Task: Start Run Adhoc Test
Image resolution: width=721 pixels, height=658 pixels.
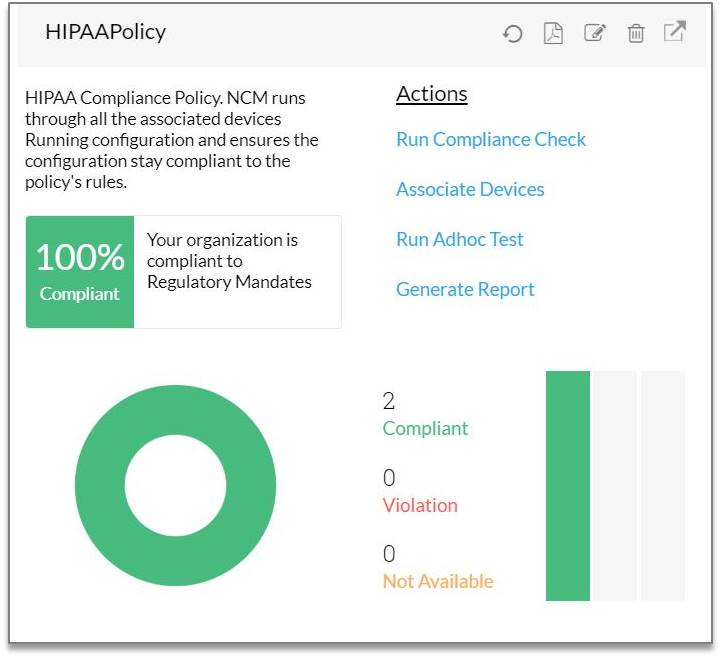Action: (459, 240)
